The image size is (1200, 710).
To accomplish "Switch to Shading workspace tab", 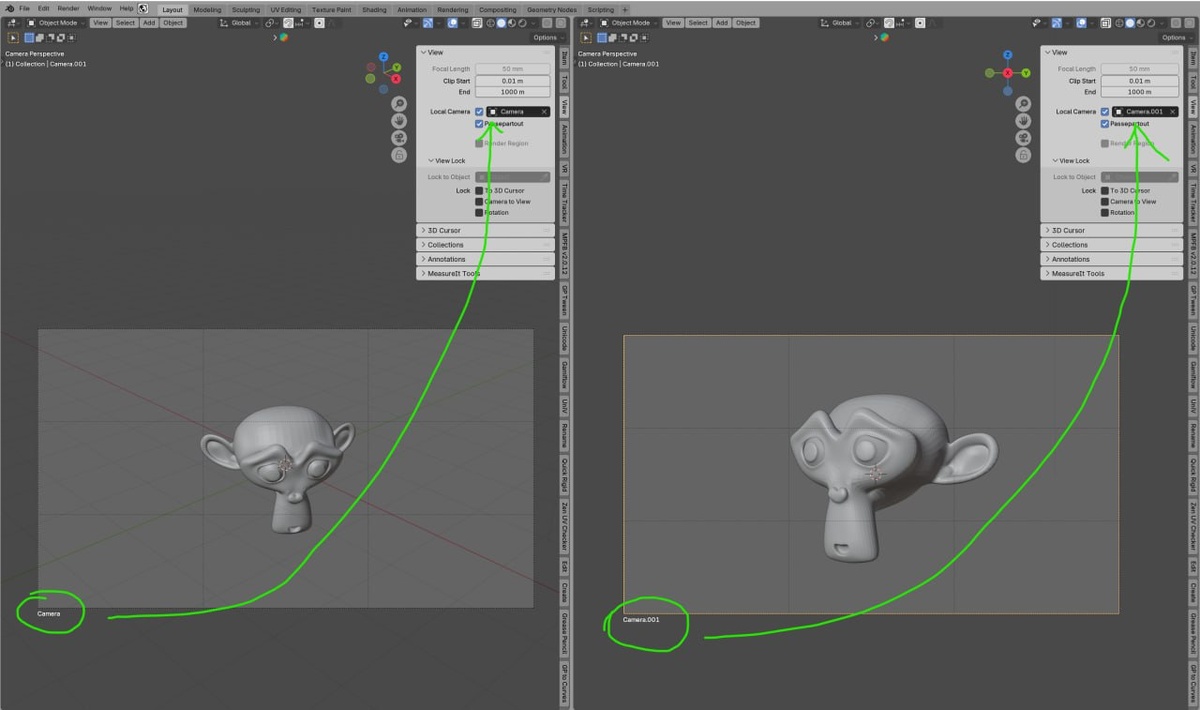I will tap(374, 9).
